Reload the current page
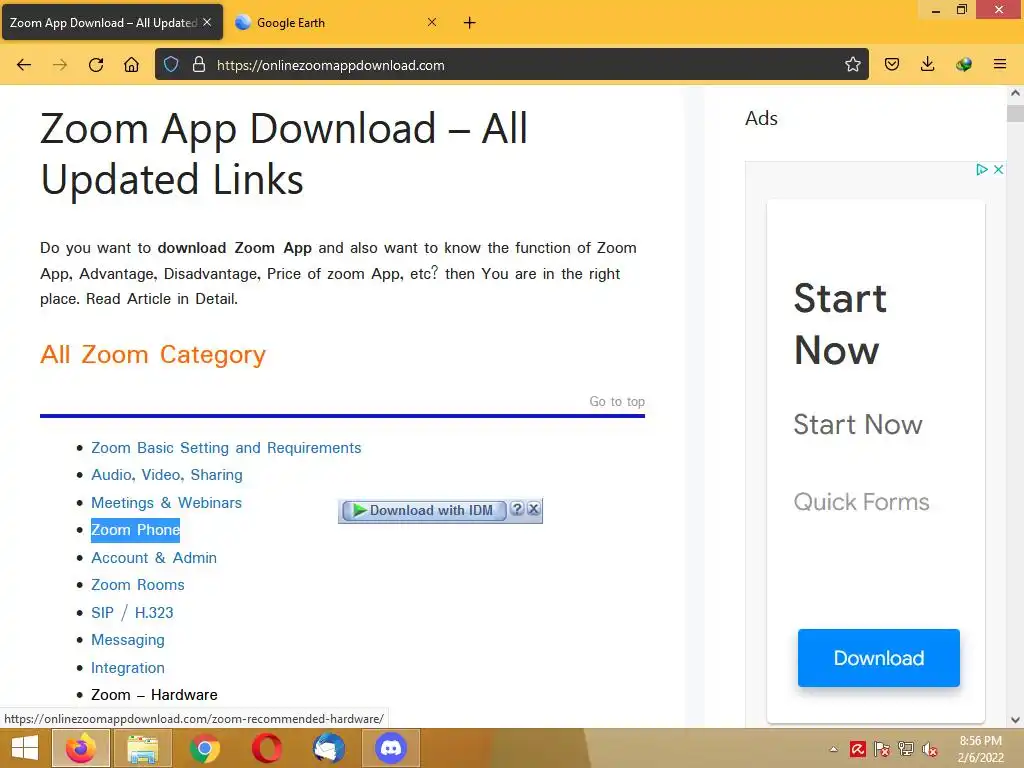The height and width of the screenshot is (768, 1024). 96,65
